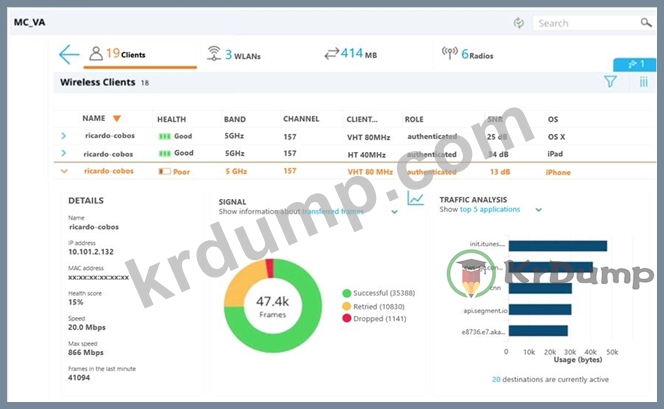Open the Signal information dropdown arrow
The height and width of the screenshot is (409, 664).
pyautogui.click(x=394, y=212)
